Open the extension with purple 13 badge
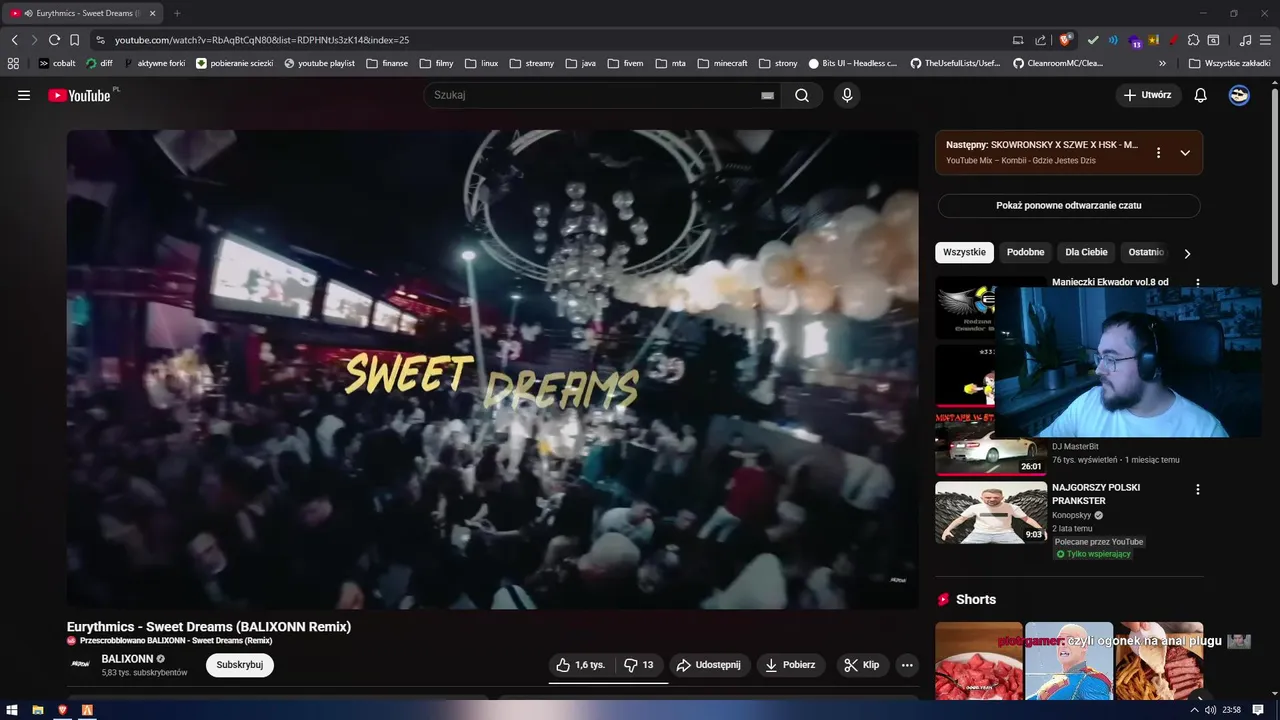Viewport: 1280px width, 720px height. tap(1135, 41)
